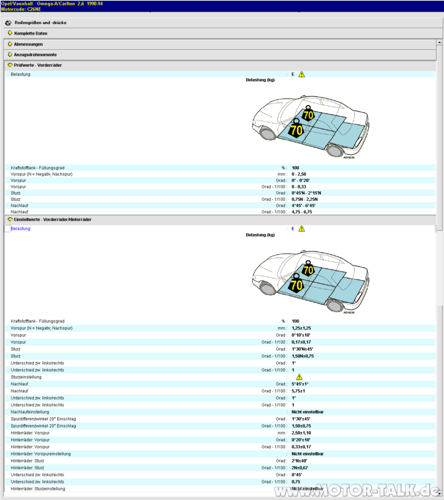Click the Hinterräder: Sturzeinstellung row label

(x=38, y=489)
